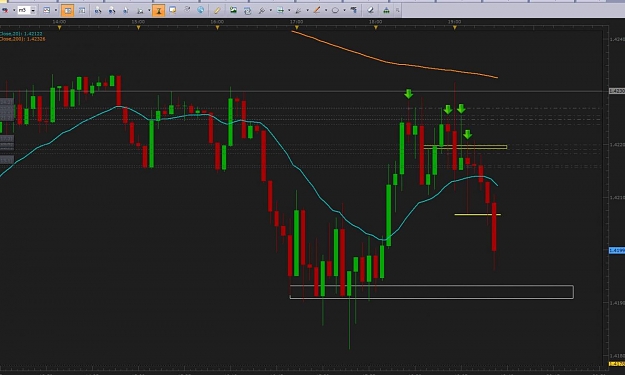Open the pencil line tool dropdown arrow
Image resolution: width=625 pixels, height=375 pixels.
click(326, 10)
